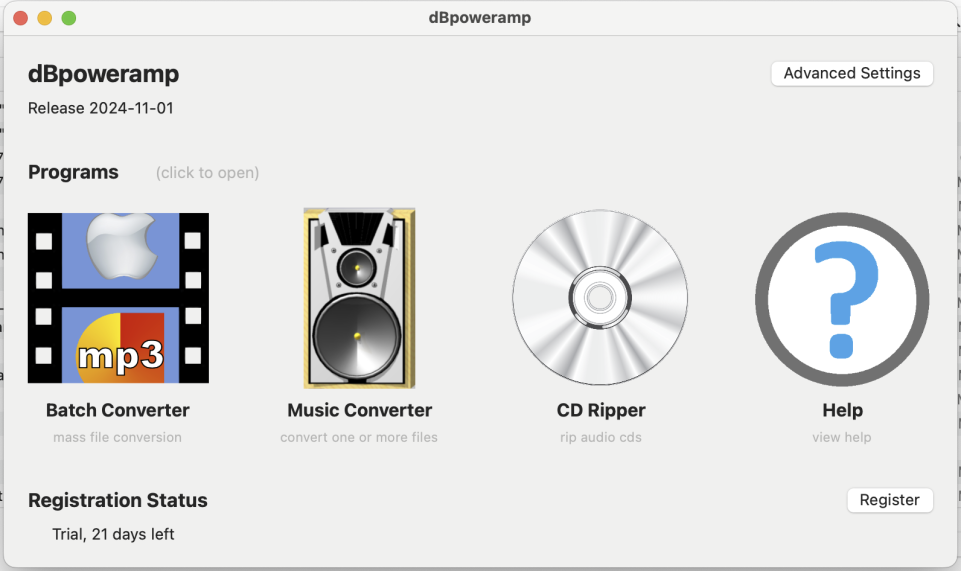Select the "rip audio cds" caption

(x=601, y=437)
